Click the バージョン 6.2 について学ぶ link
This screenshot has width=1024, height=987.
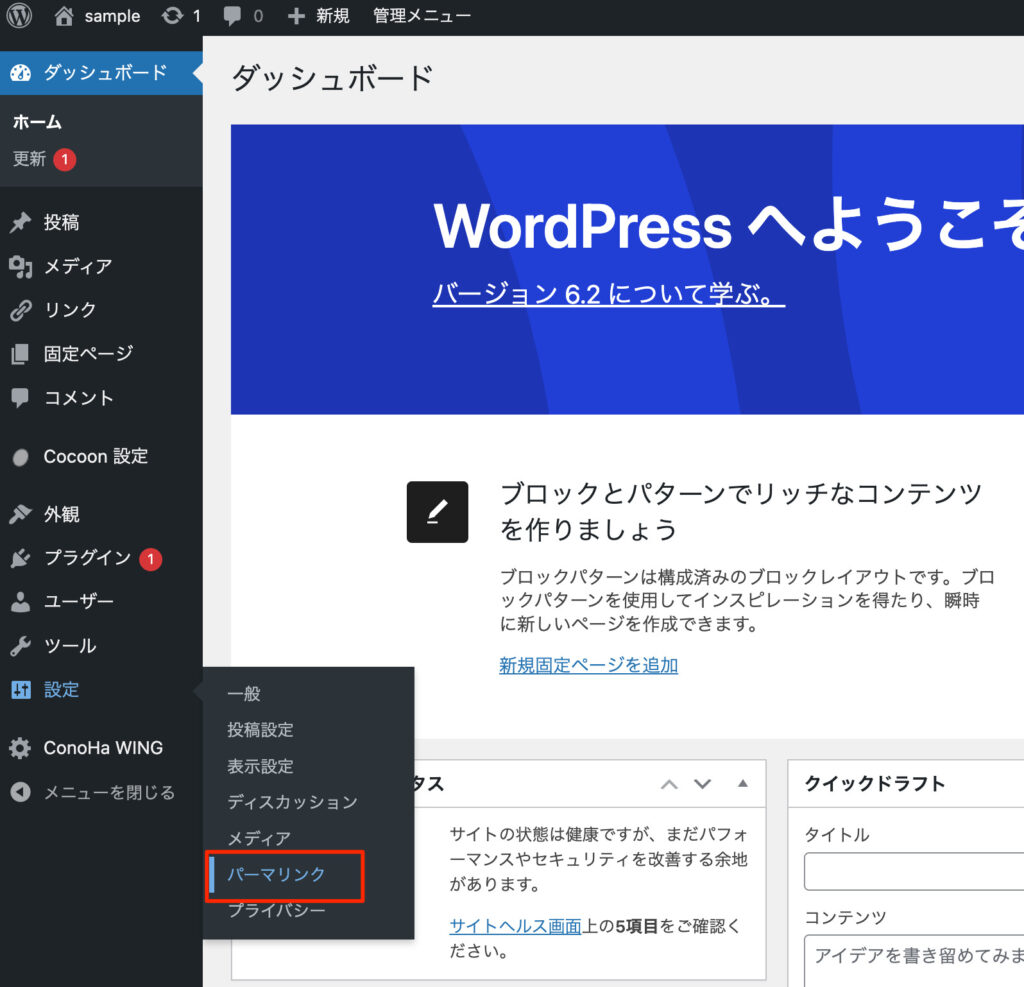click(x=609, y=294)
